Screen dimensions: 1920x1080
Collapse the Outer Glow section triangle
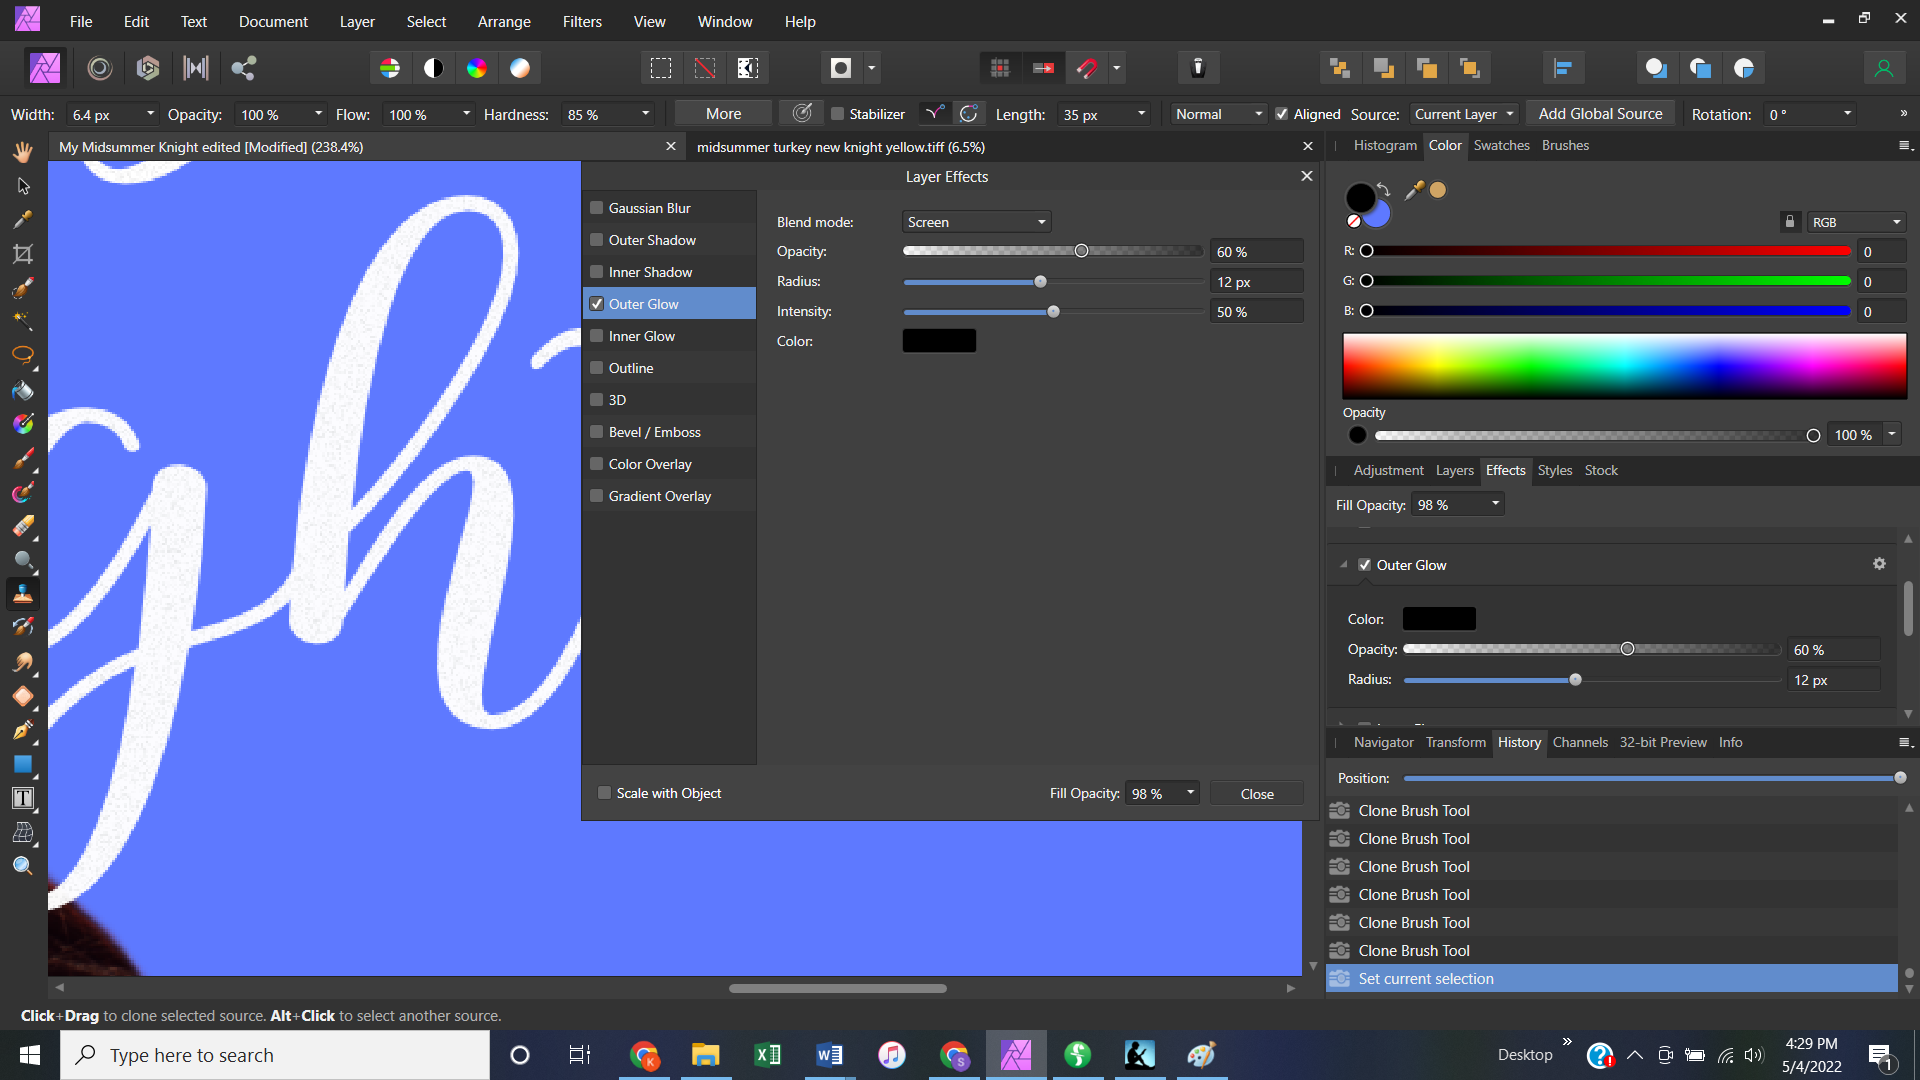1344,565
